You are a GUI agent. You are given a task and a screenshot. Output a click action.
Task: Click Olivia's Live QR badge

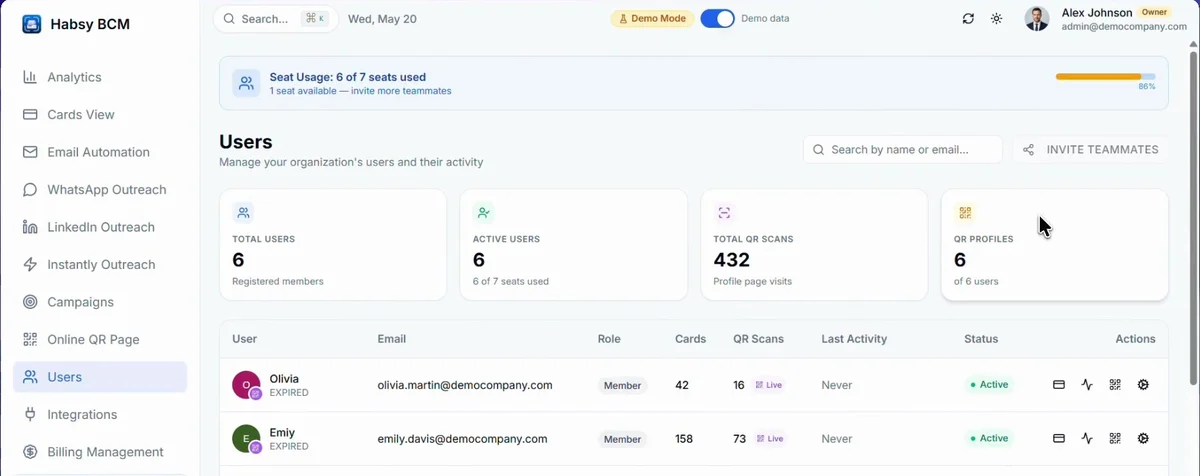(x=769, y=385)
